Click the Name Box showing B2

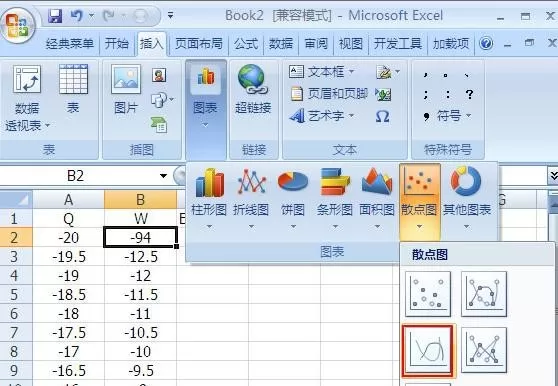[75, 176]
